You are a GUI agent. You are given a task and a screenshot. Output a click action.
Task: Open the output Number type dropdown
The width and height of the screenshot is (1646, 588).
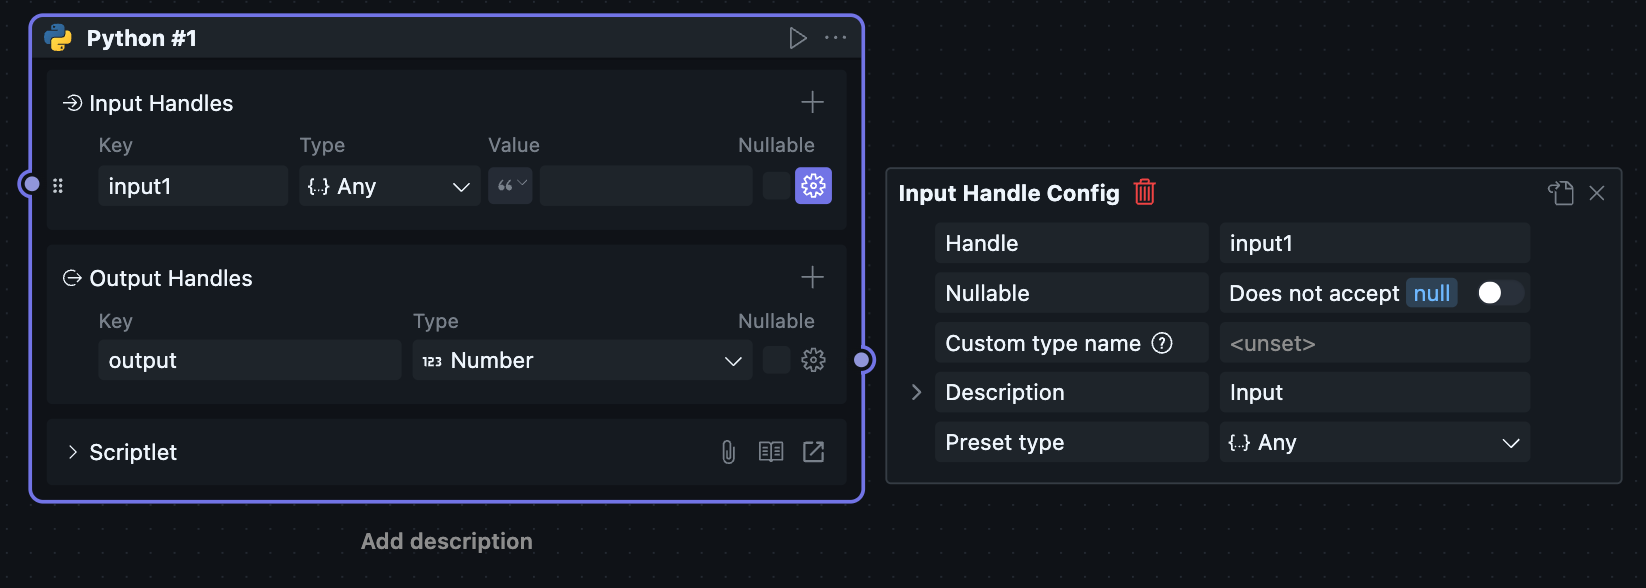click(581, 360)
